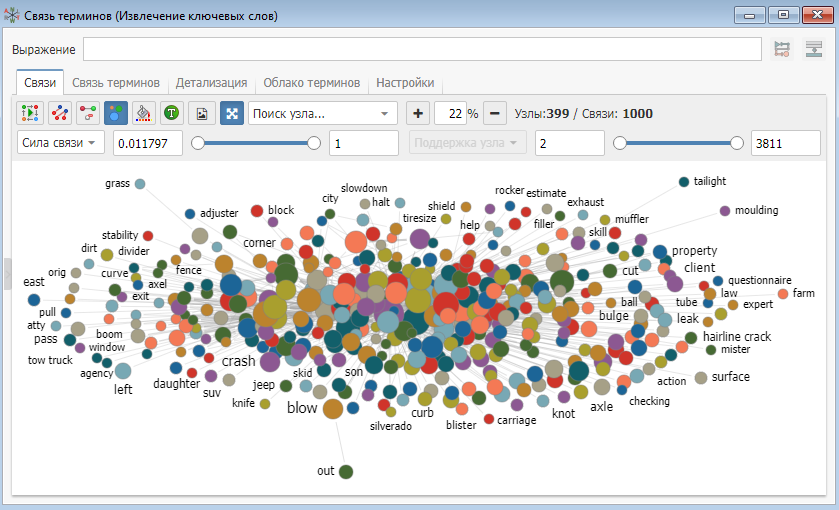Viewport: 839px width, 510px height.
Task: Click the red-blue node links toolbar icon
Action: click(59, 114)
